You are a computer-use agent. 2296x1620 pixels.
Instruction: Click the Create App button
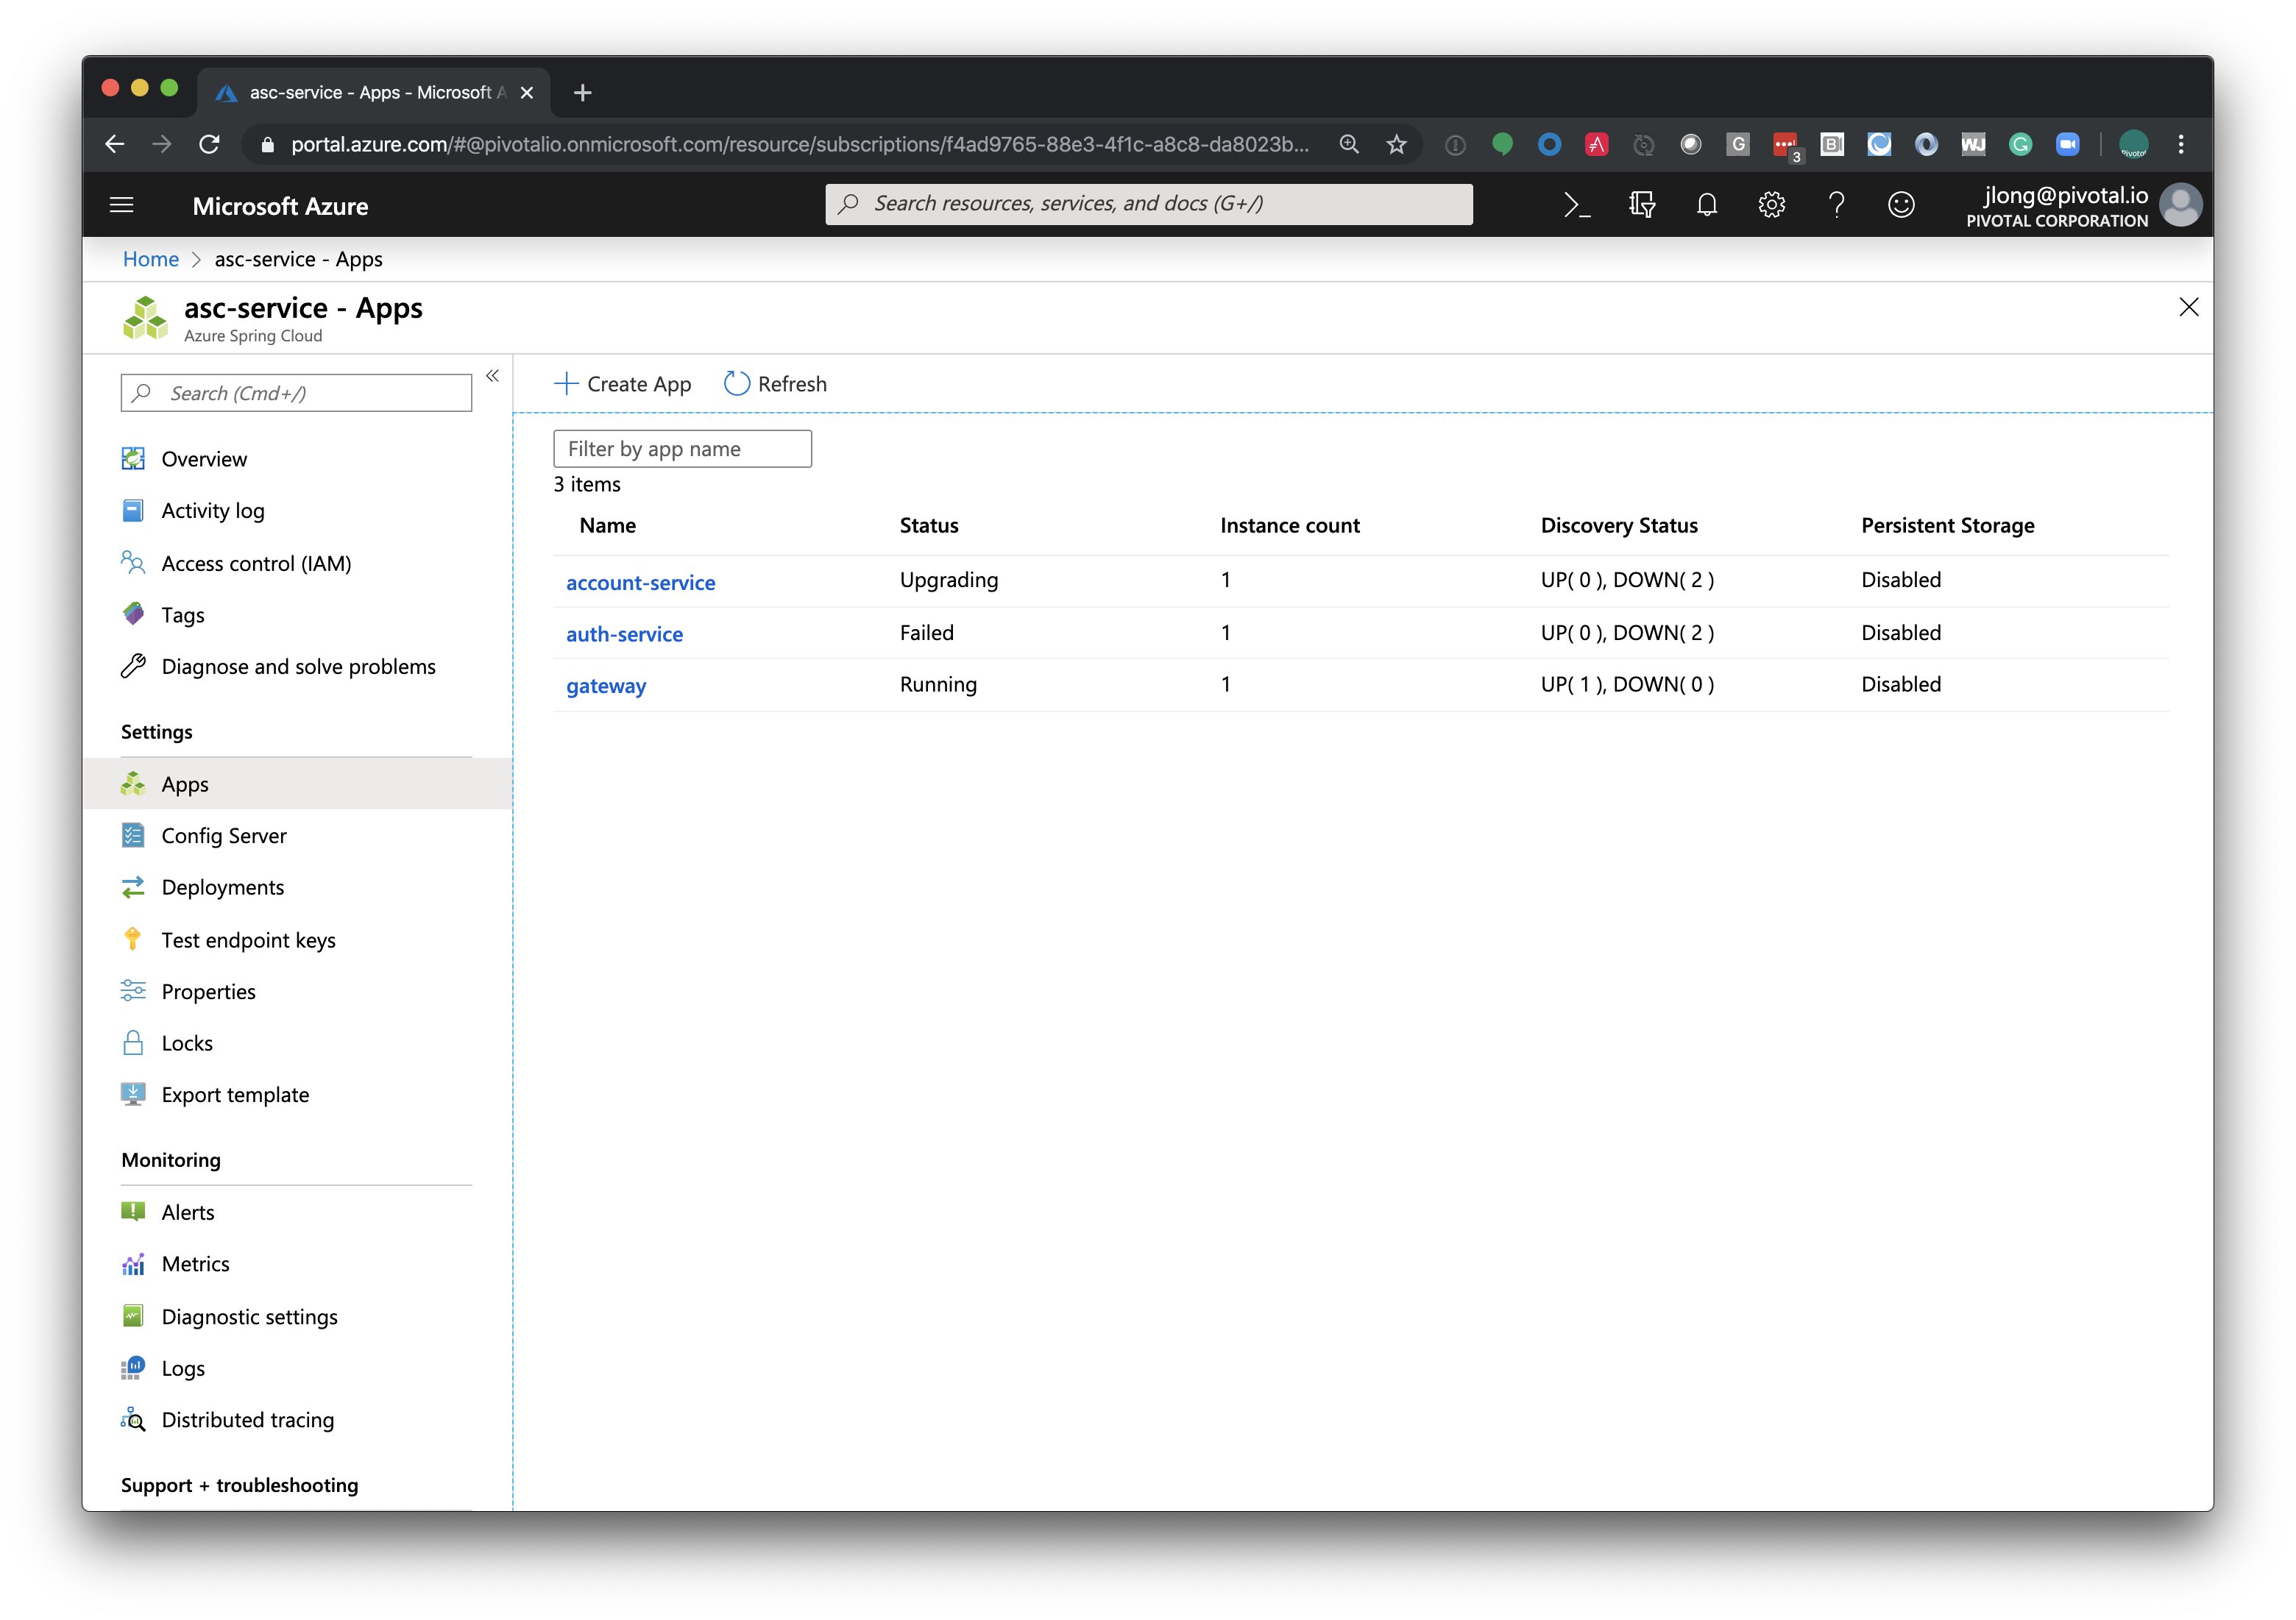coord(622,384)
